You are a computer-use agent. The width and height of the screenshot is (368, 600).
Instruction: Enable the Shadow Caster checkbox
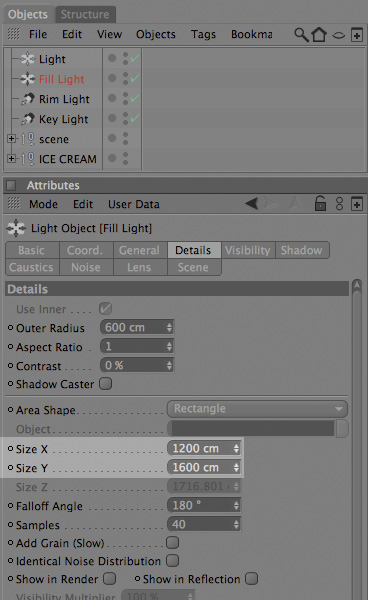click(106, 384)
